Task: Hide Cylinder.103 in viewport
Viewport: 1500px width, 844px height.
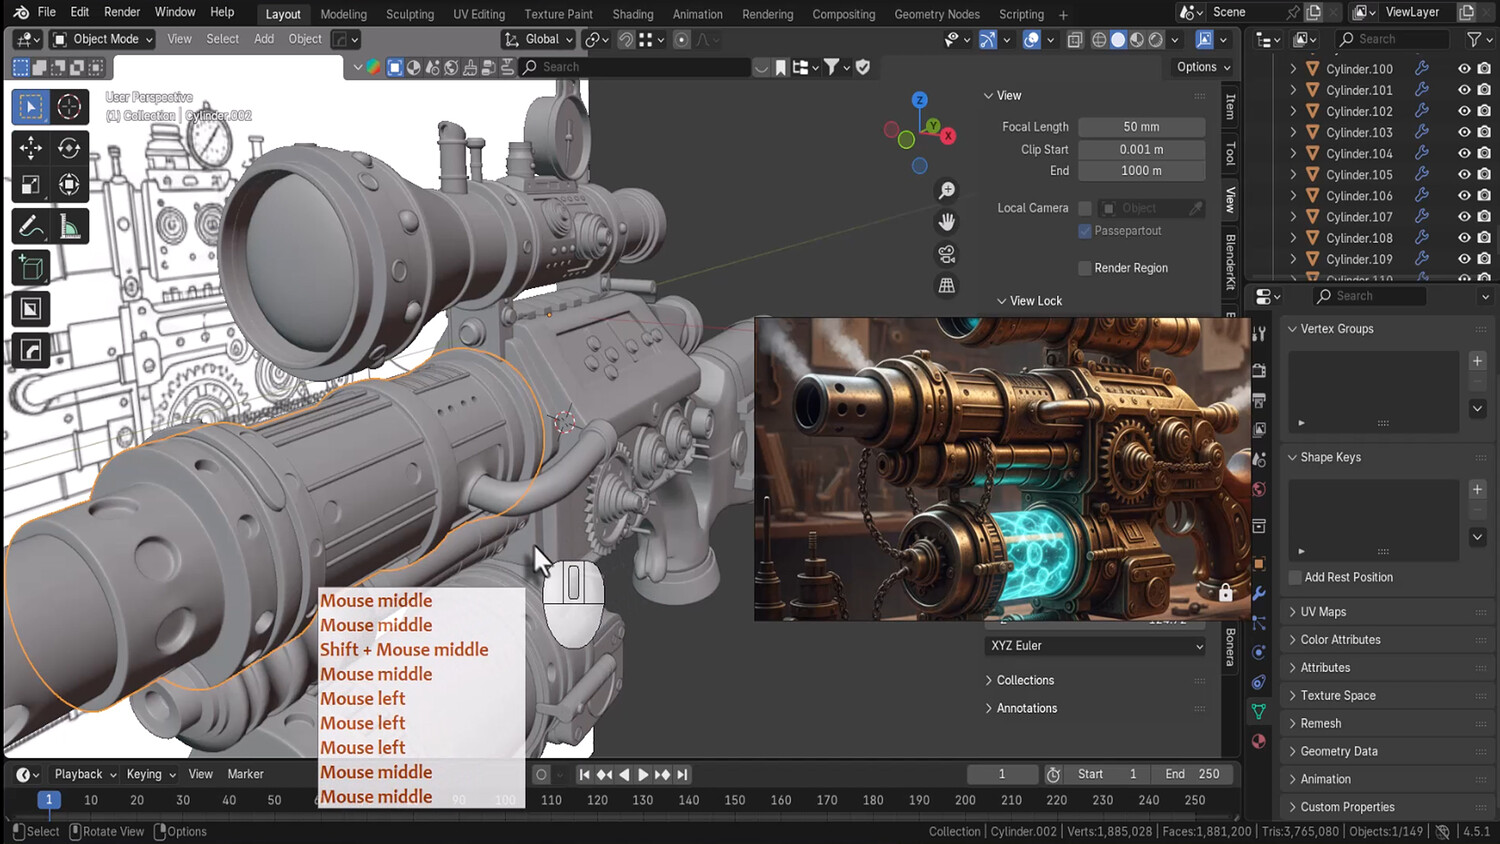Action: tap(1464, 132)
